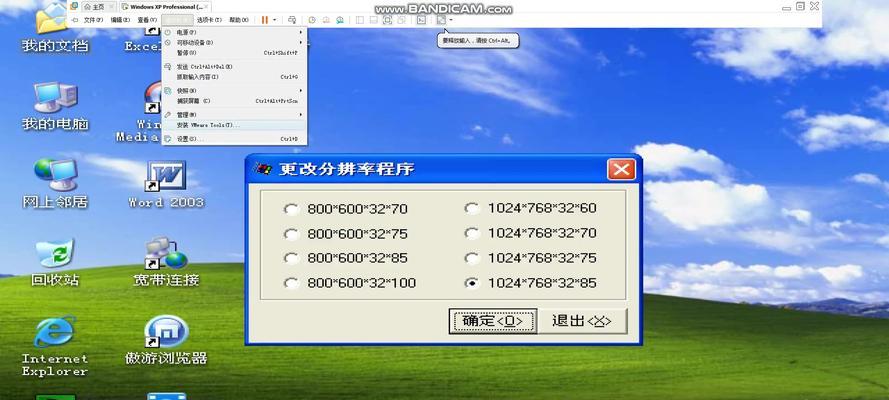Click the show library sidebar toolbar icon
The height and width of the screenshot is (400, 889).
click(359, 20)
